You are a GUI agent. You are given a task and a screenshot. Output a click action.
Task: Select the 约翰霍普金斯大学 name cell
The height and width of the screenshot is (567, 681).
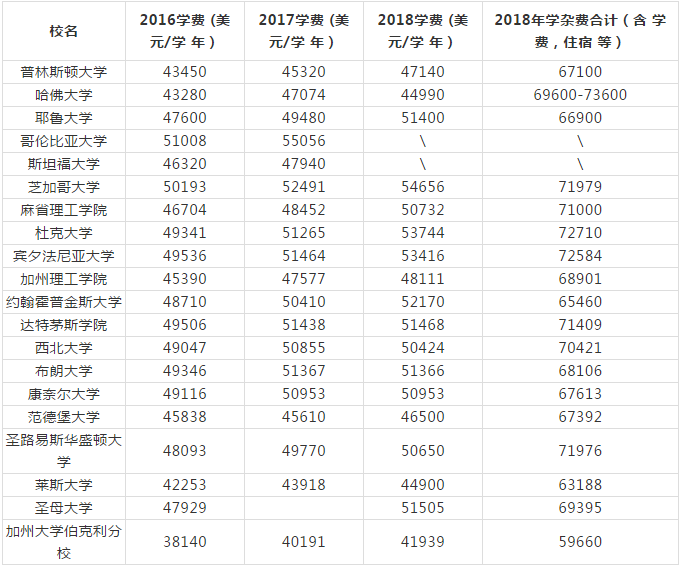click(63, 302)
